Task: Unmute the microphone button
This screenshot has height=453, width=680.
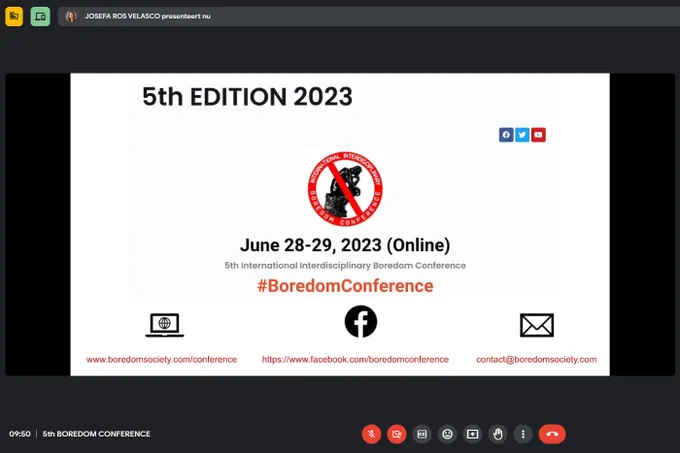Action: click(x=371, y=434)
